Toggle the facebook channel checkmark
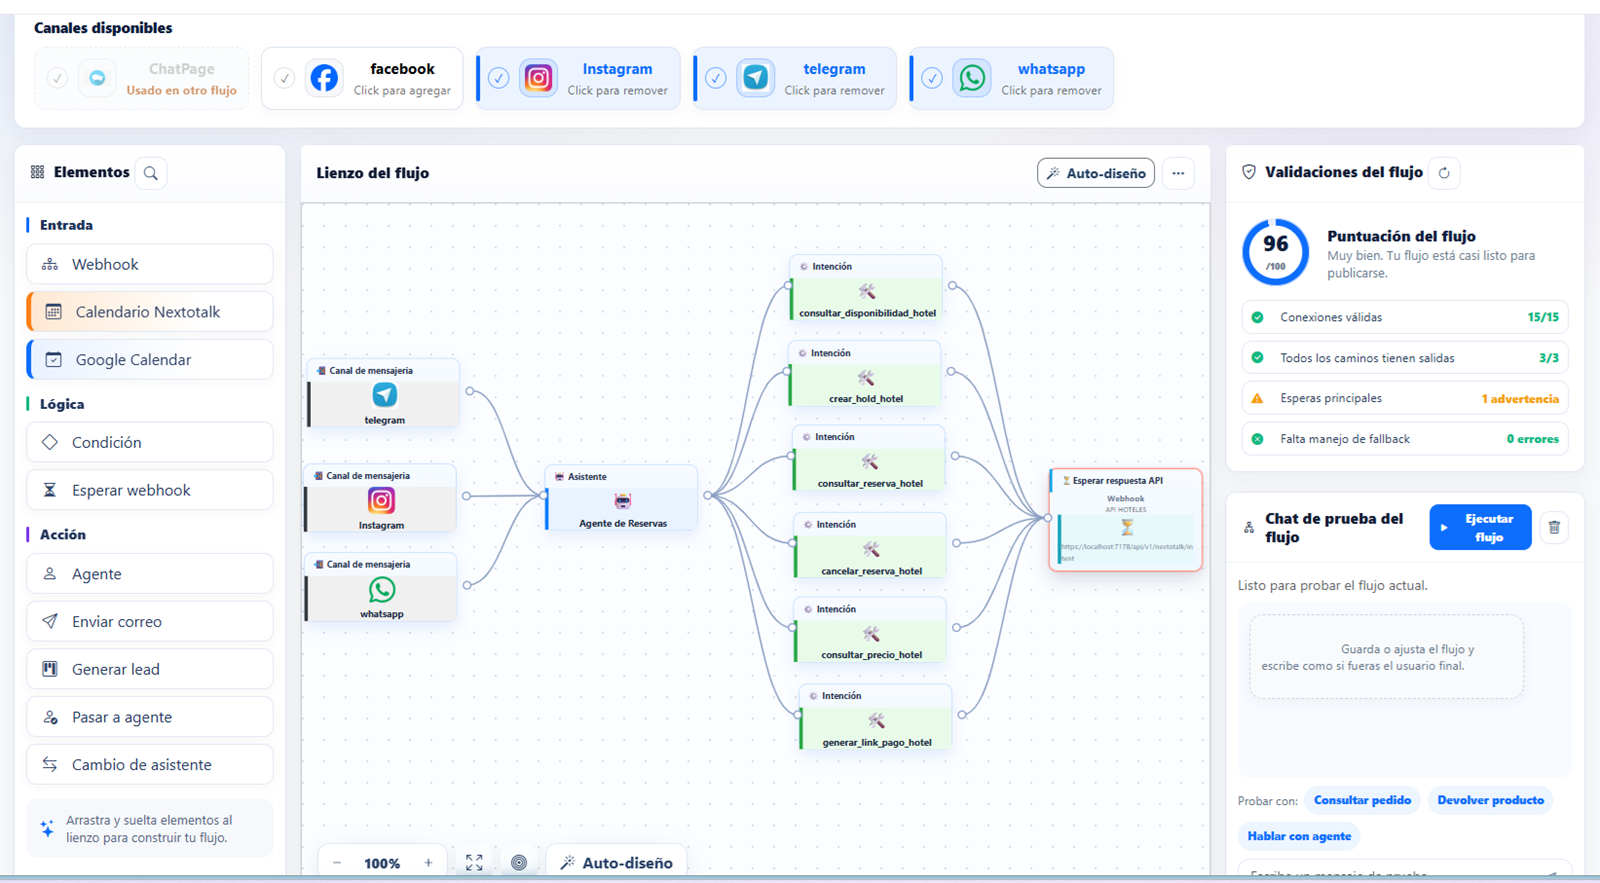 (285, 78)
